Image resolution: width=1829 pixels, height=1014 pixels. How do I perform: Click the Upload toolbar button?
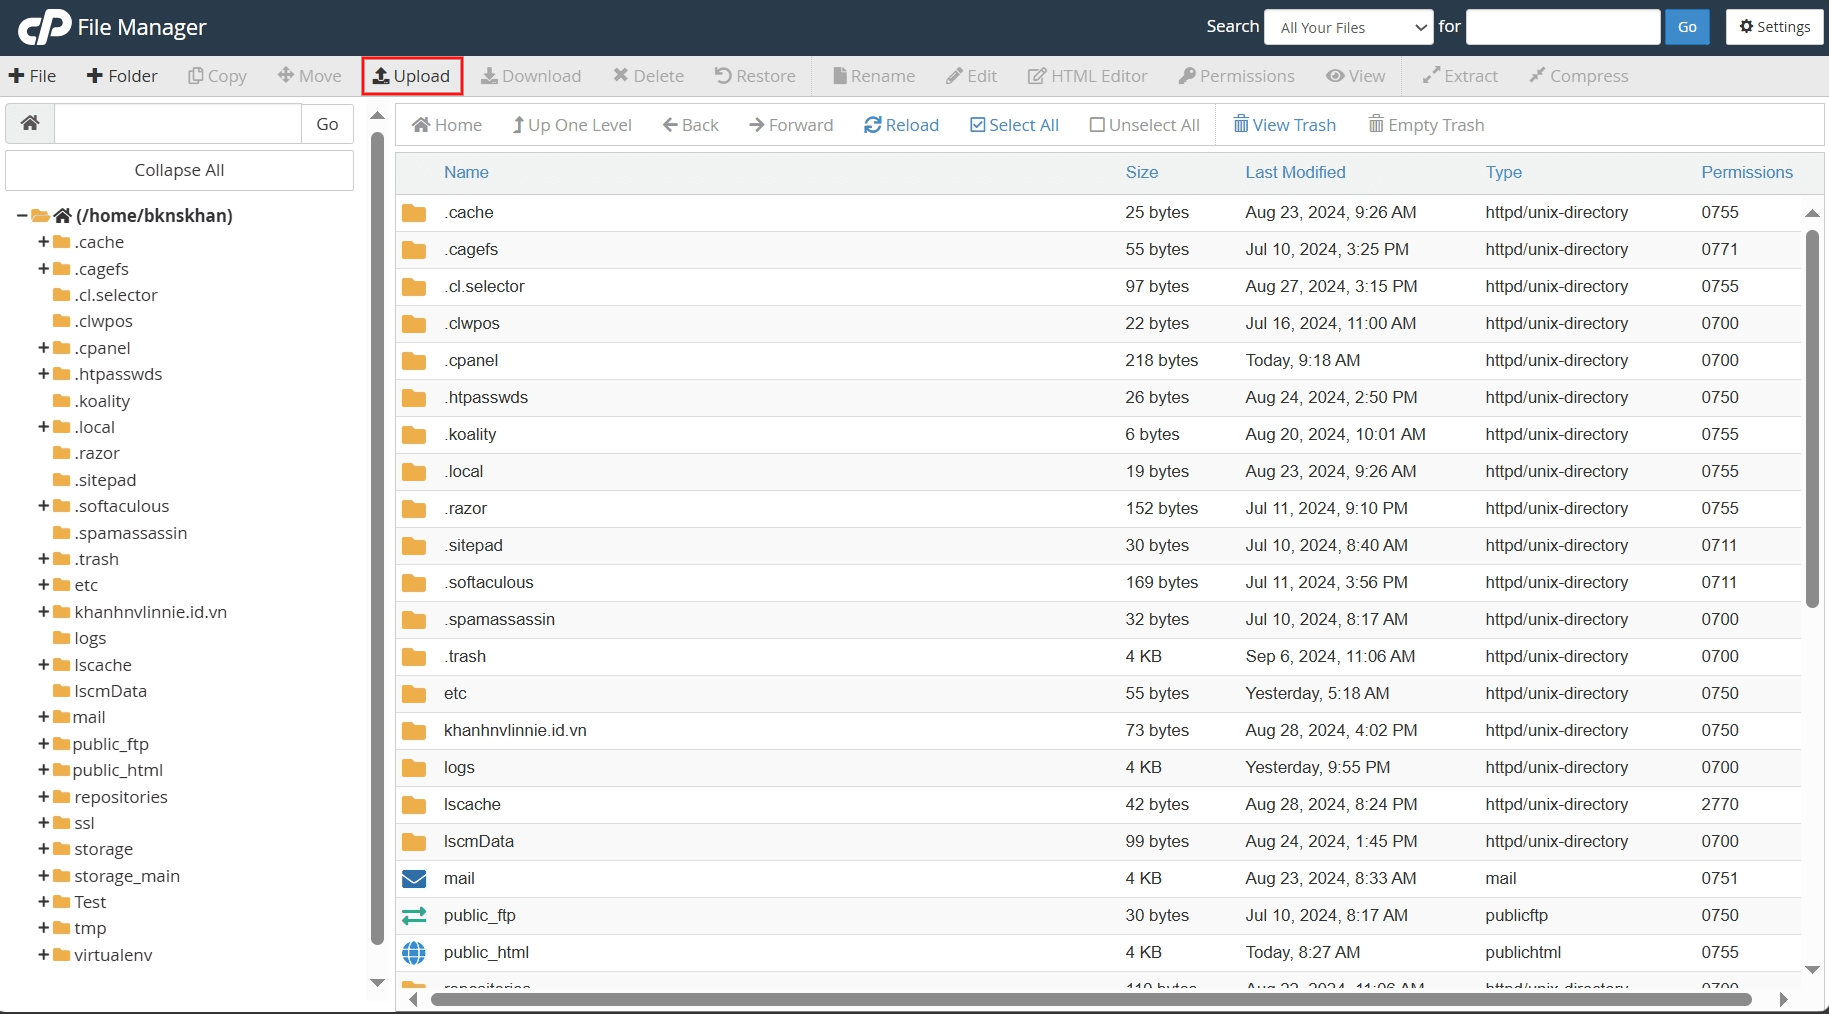coord(412,76)
